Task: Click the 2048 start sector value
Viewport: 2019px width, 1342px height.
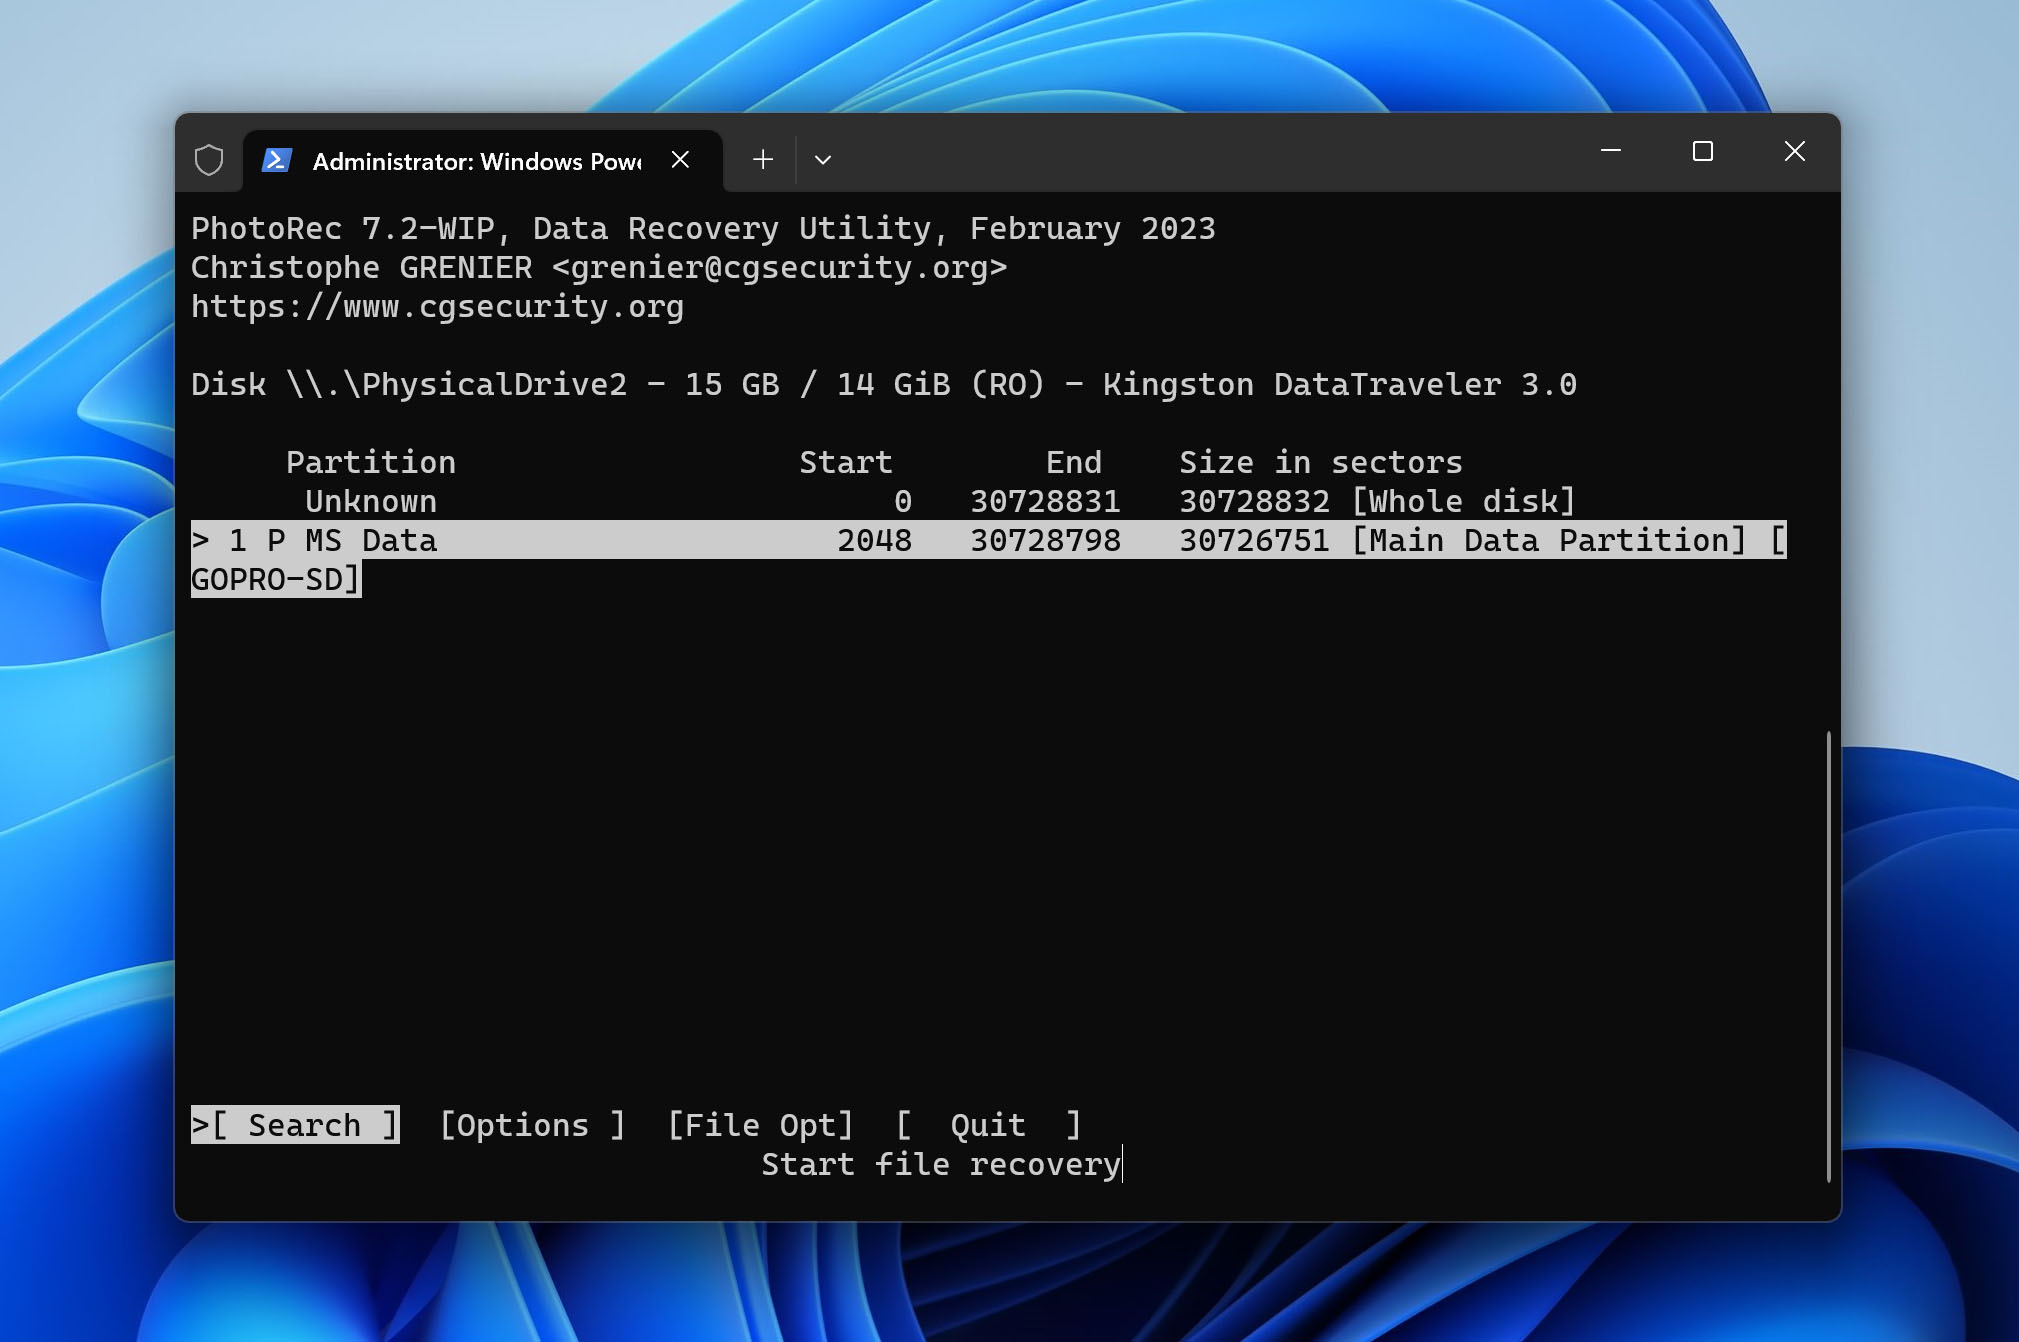Action: [875, 540]
